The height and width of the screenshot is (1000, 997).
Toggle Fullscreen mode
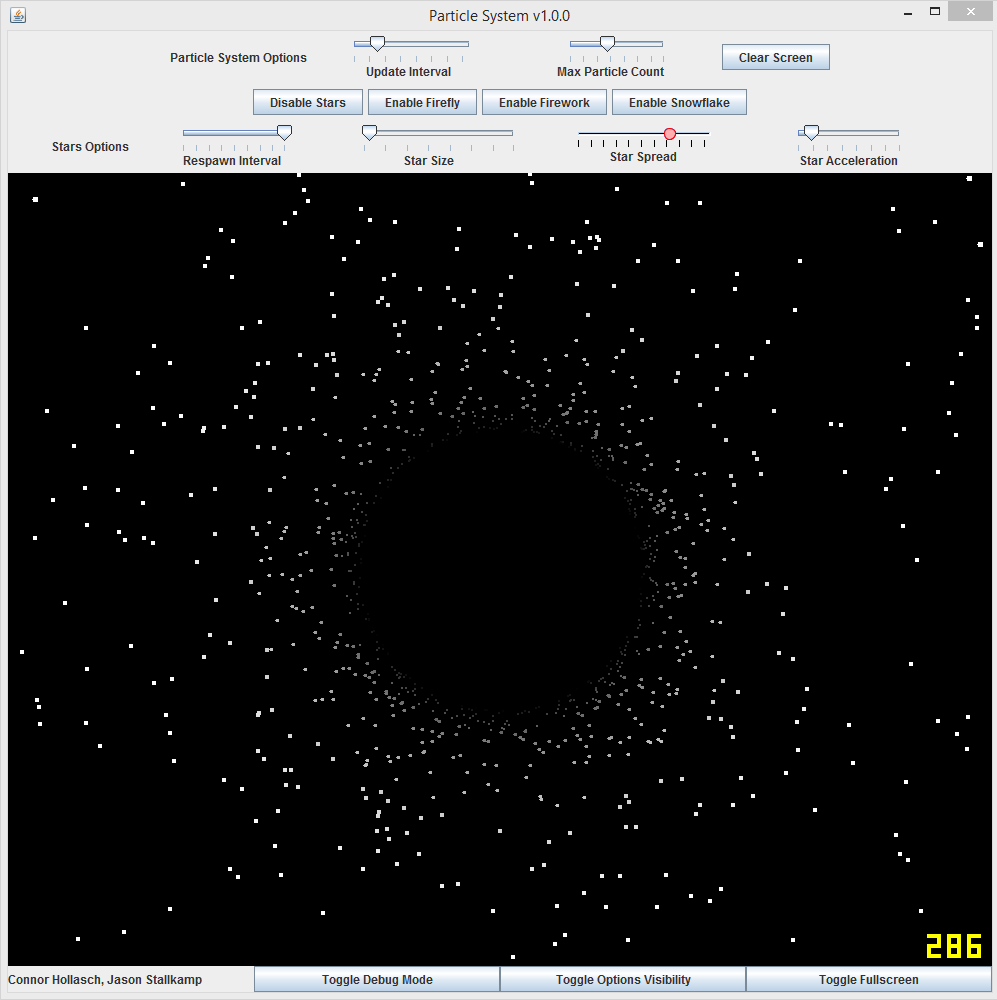pos(869,980)
